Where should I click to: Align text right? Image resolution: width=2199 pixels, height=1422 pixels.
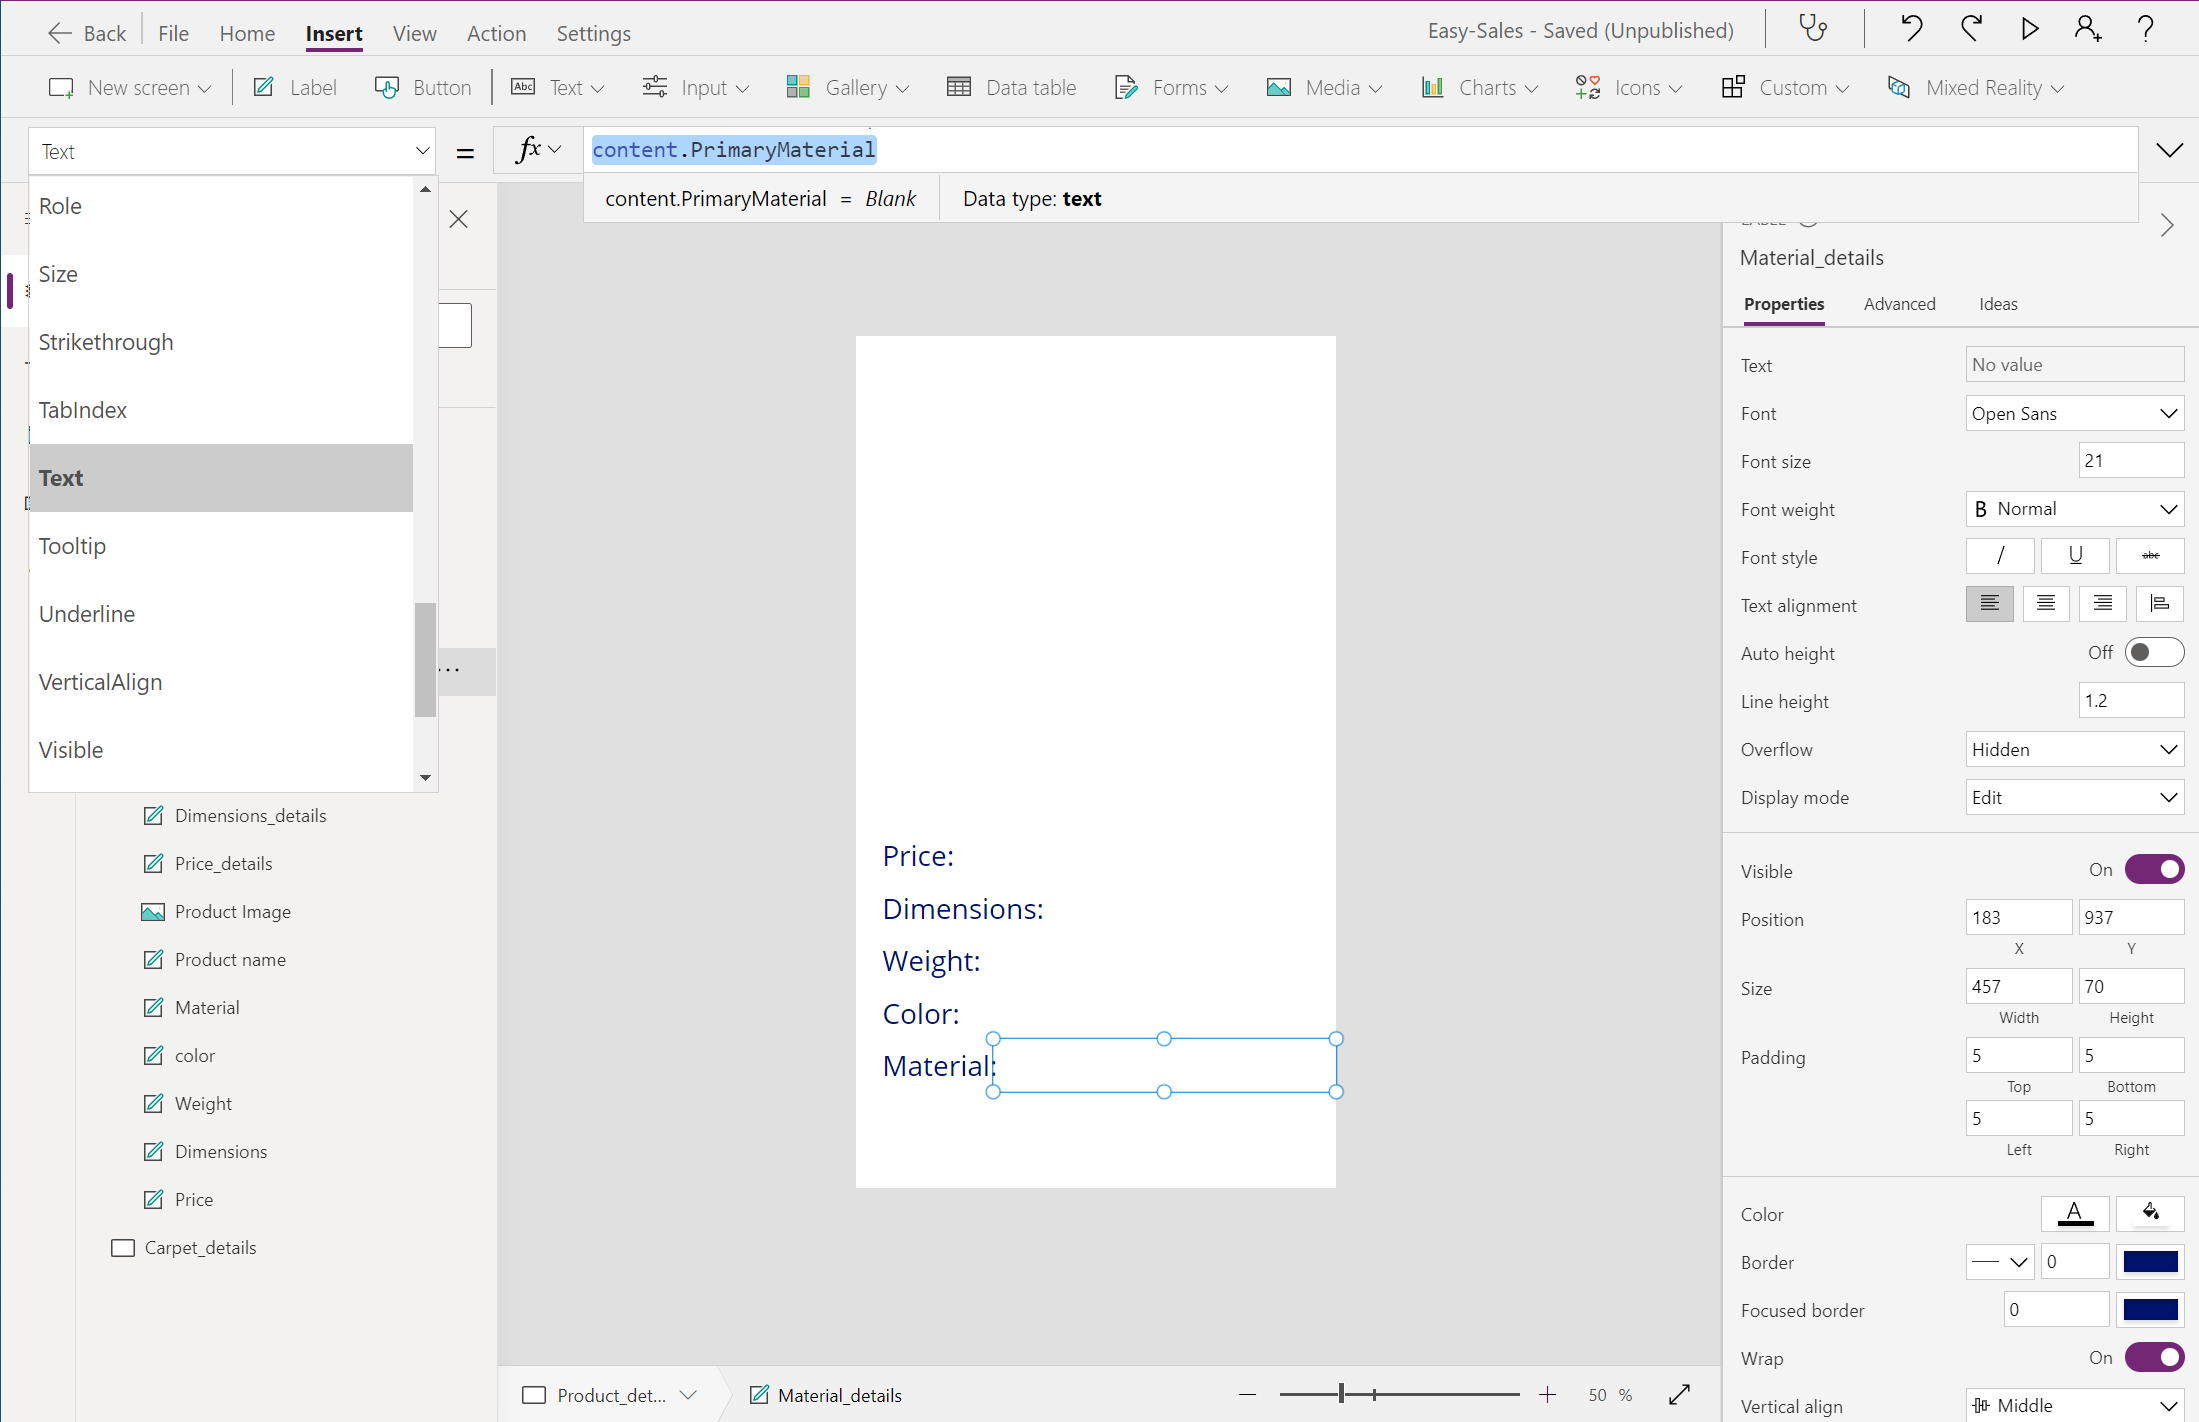(2103, 604)
